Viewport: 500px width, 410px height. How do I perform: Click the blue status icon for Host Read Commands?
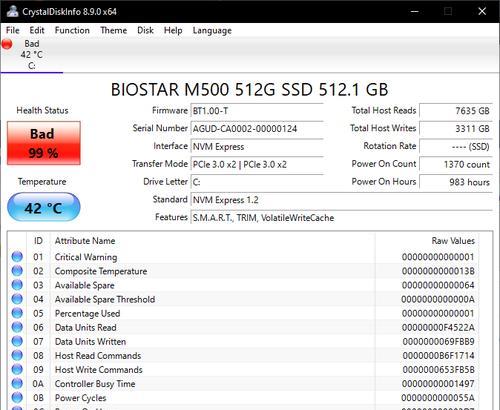click(17, 355)
